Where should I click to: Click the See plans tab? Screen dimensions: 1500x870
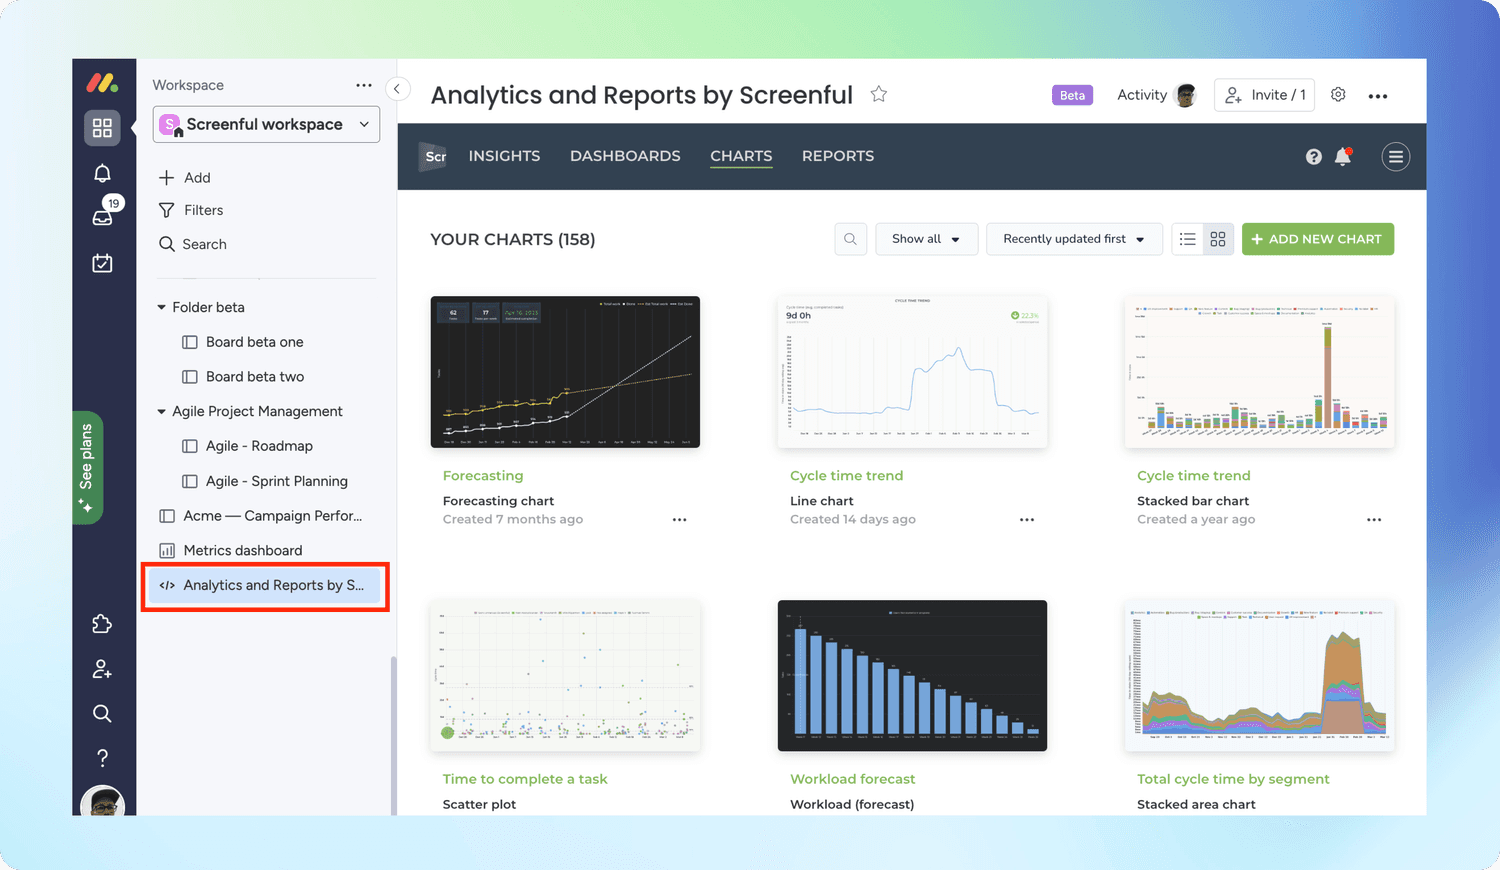point(87,467)
